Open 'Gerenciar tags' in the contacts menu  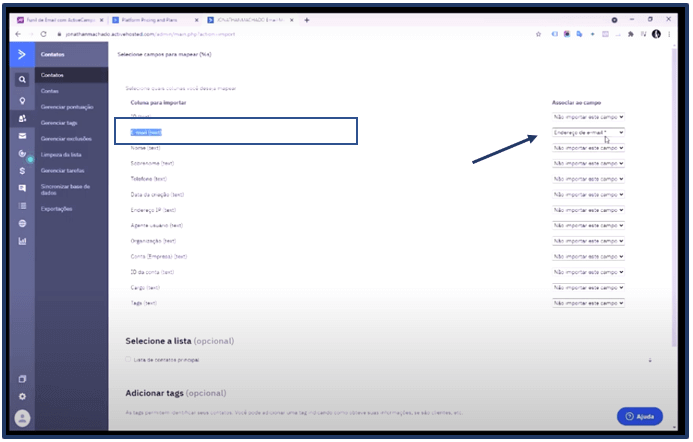(60, 122)
